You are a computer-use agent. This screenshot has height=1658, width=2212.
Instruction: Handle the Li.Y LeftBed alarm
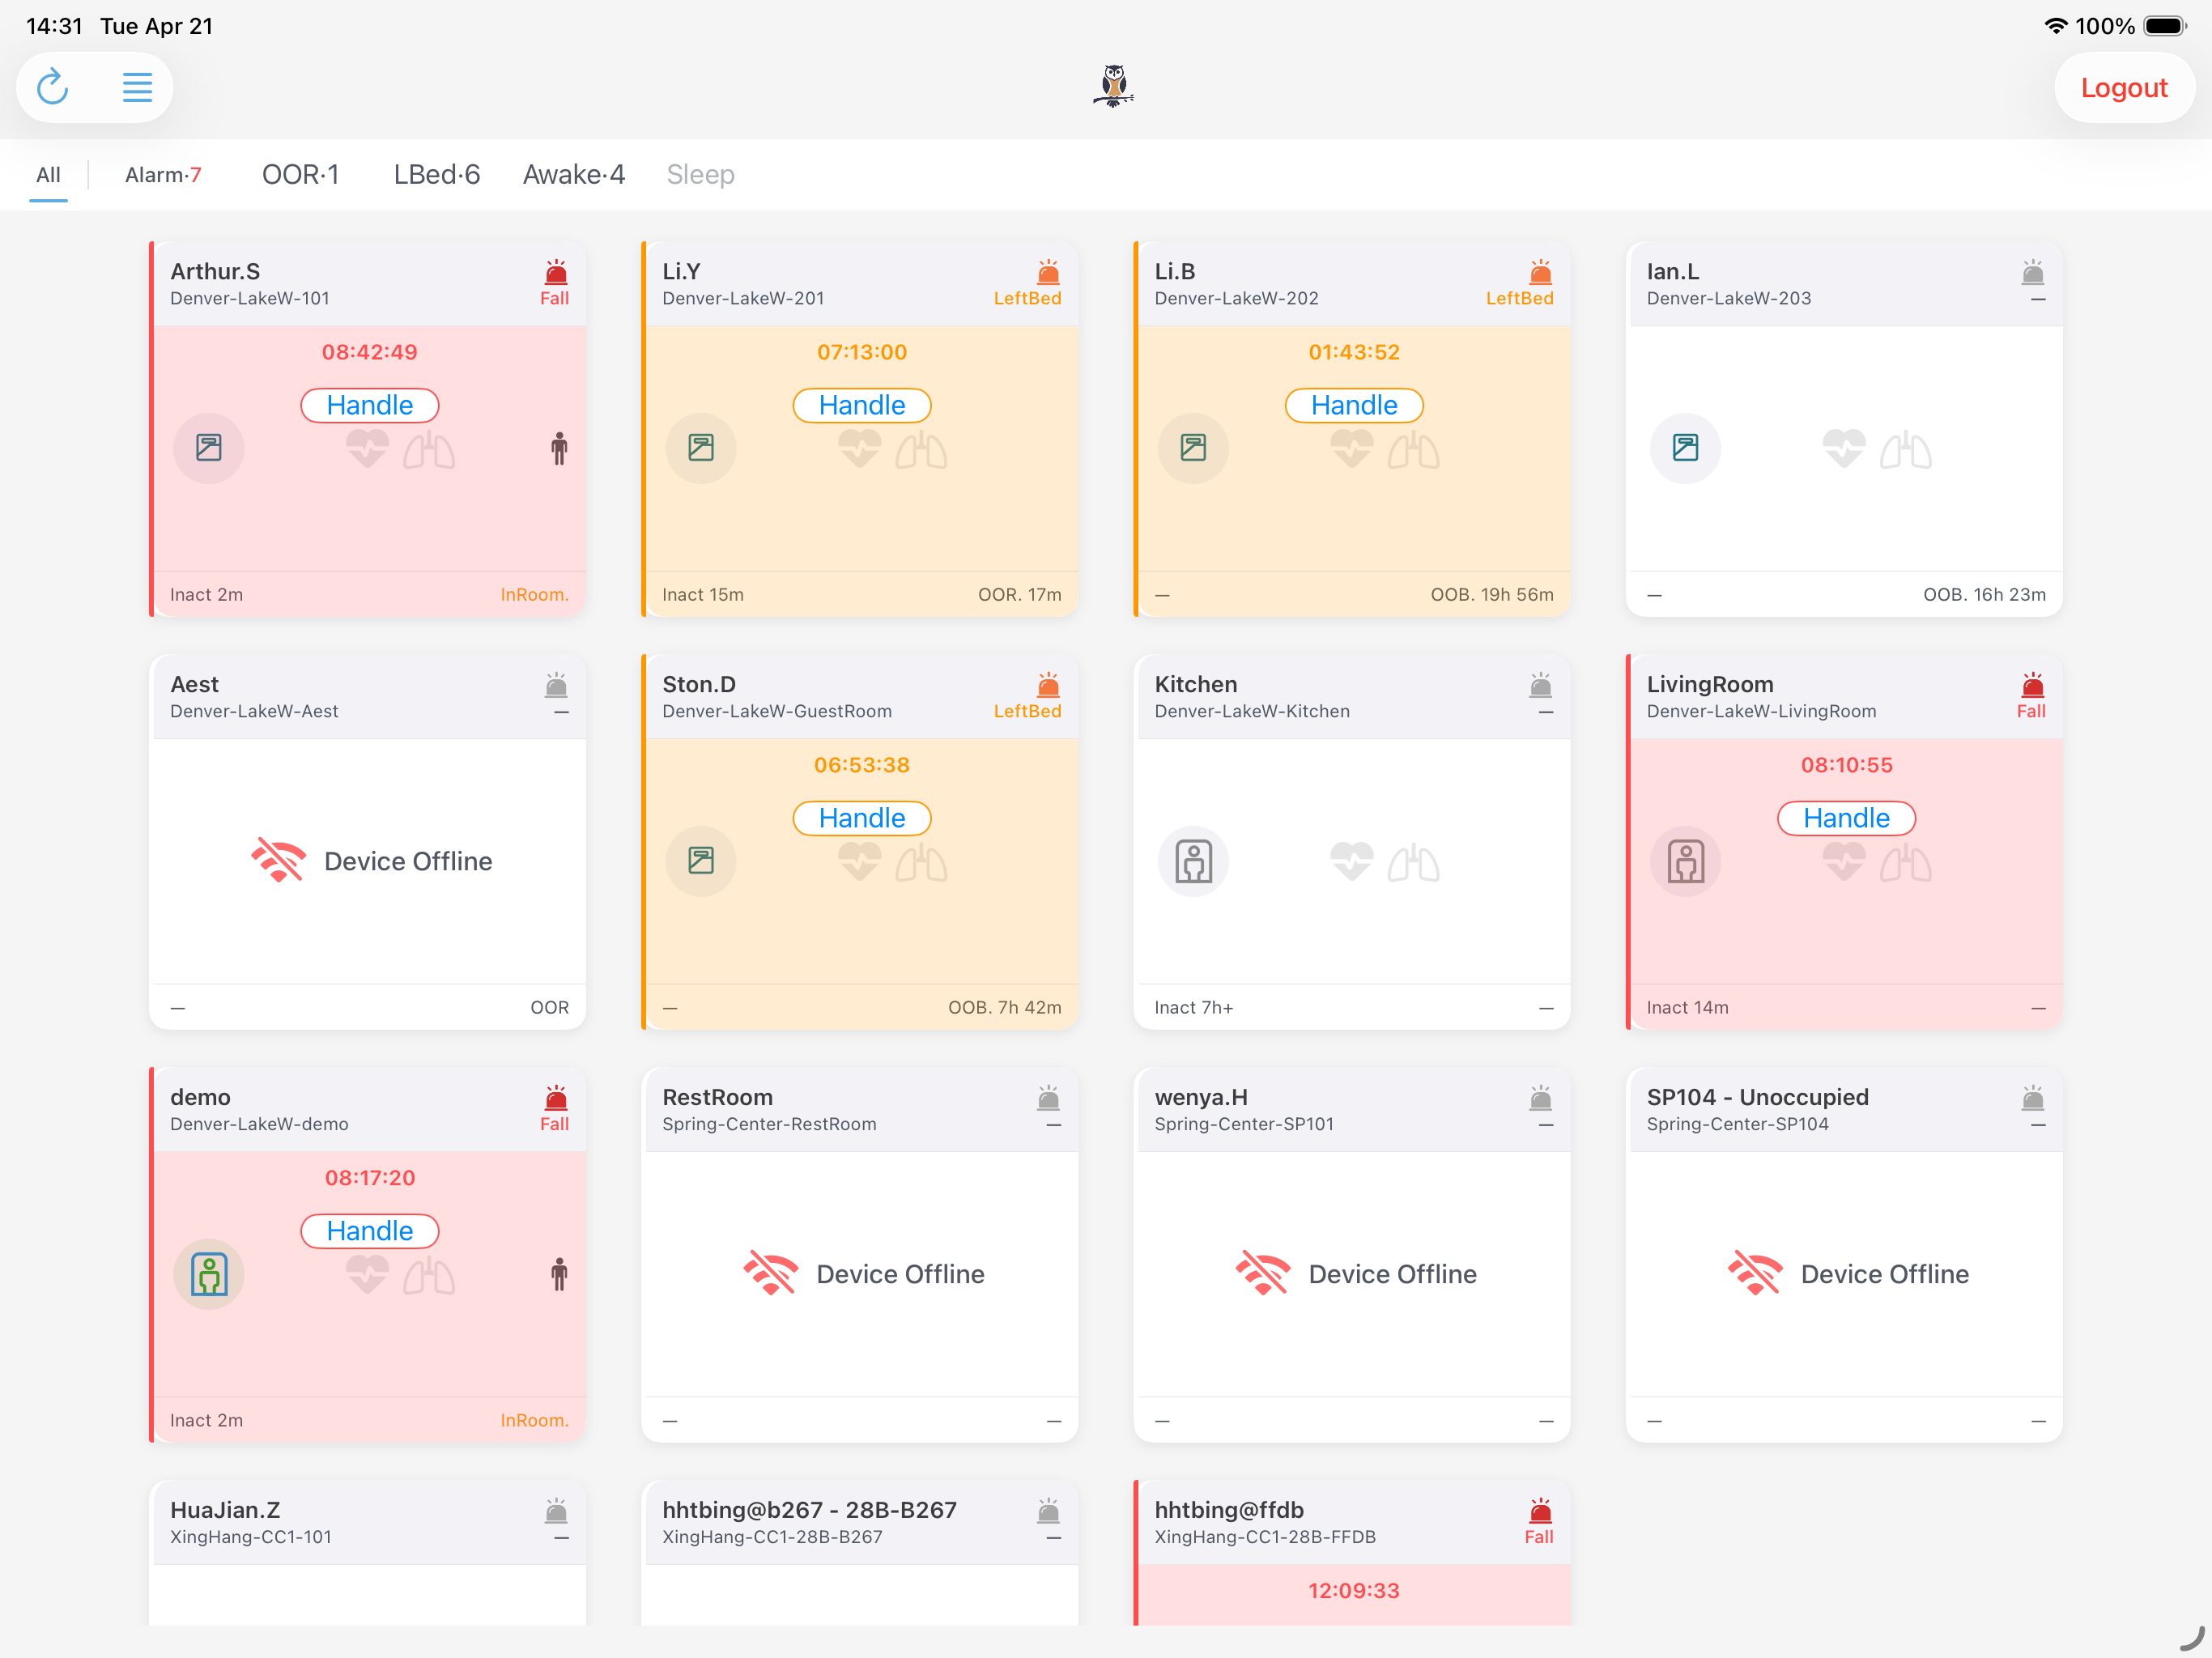tap(862, 405)
